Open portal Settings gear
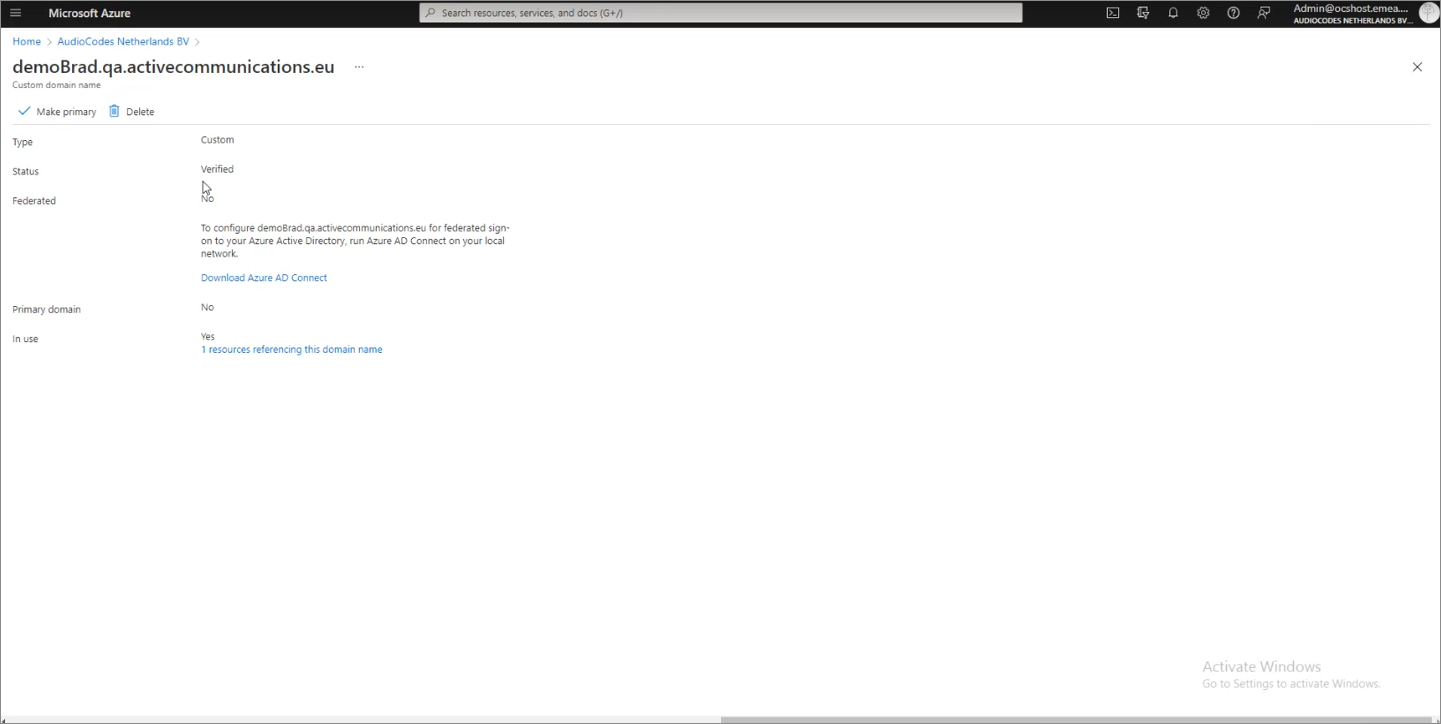1441x724 pixels. pyautogui.click(x=1203, y=13)
